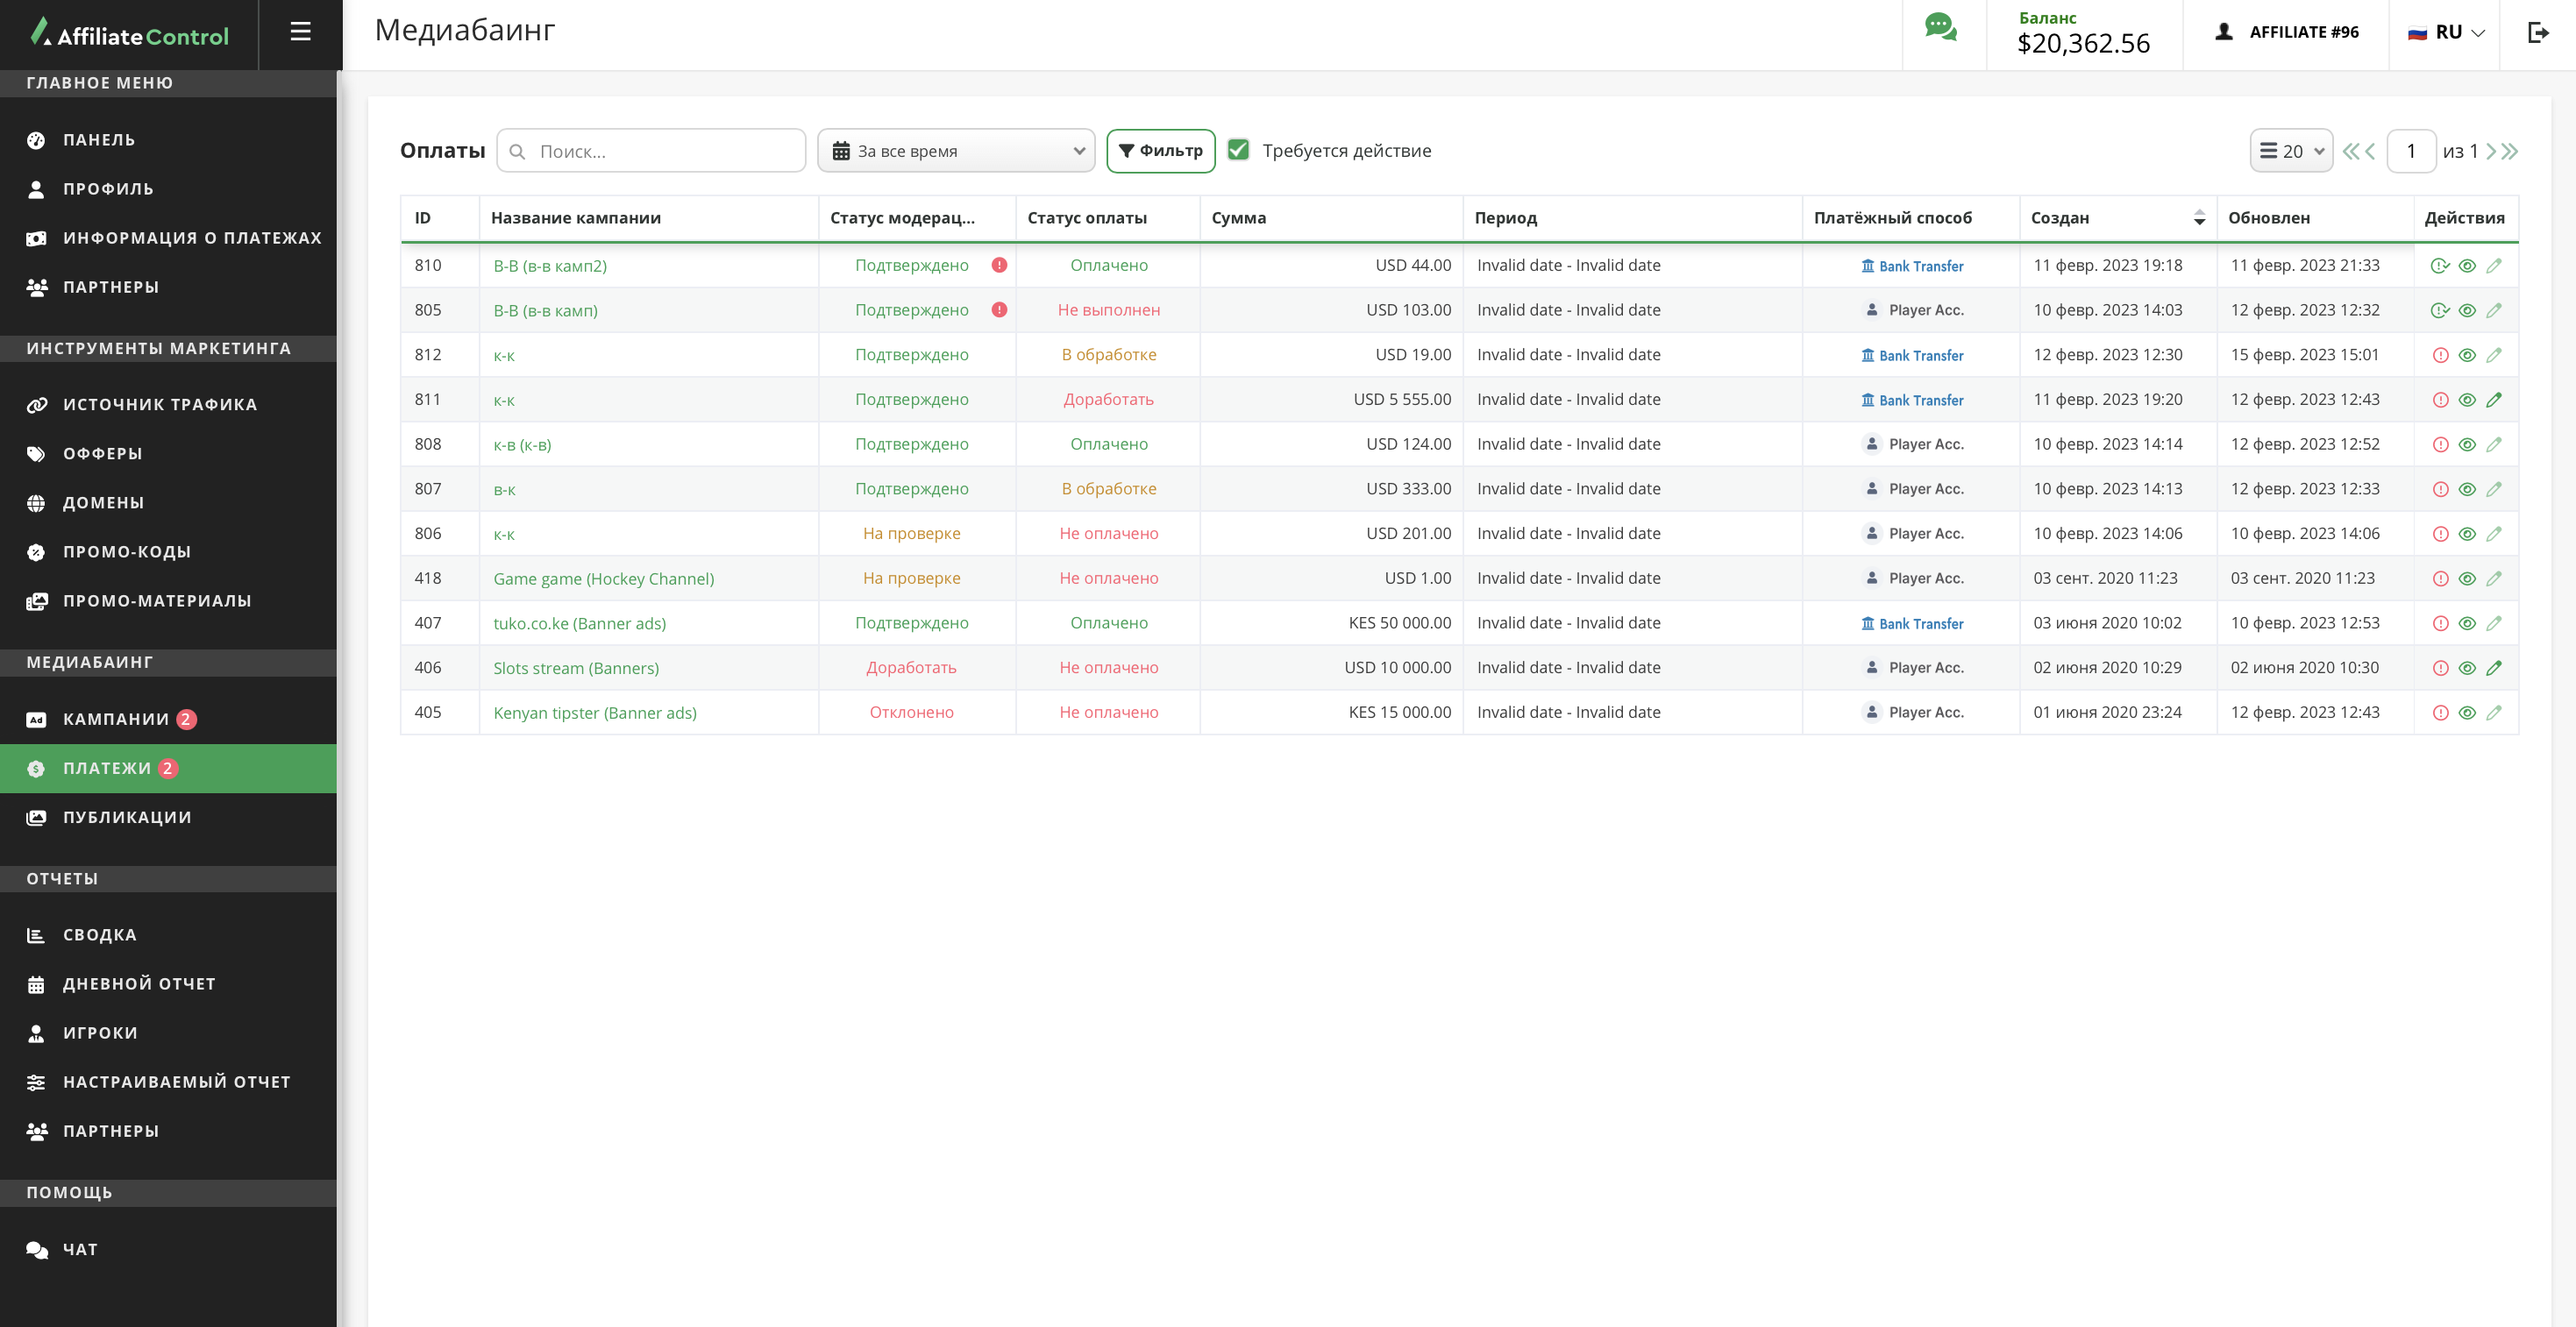Click the red alert icon for payment 812
2576x1327 pixels.
(x=2440, y=355)
